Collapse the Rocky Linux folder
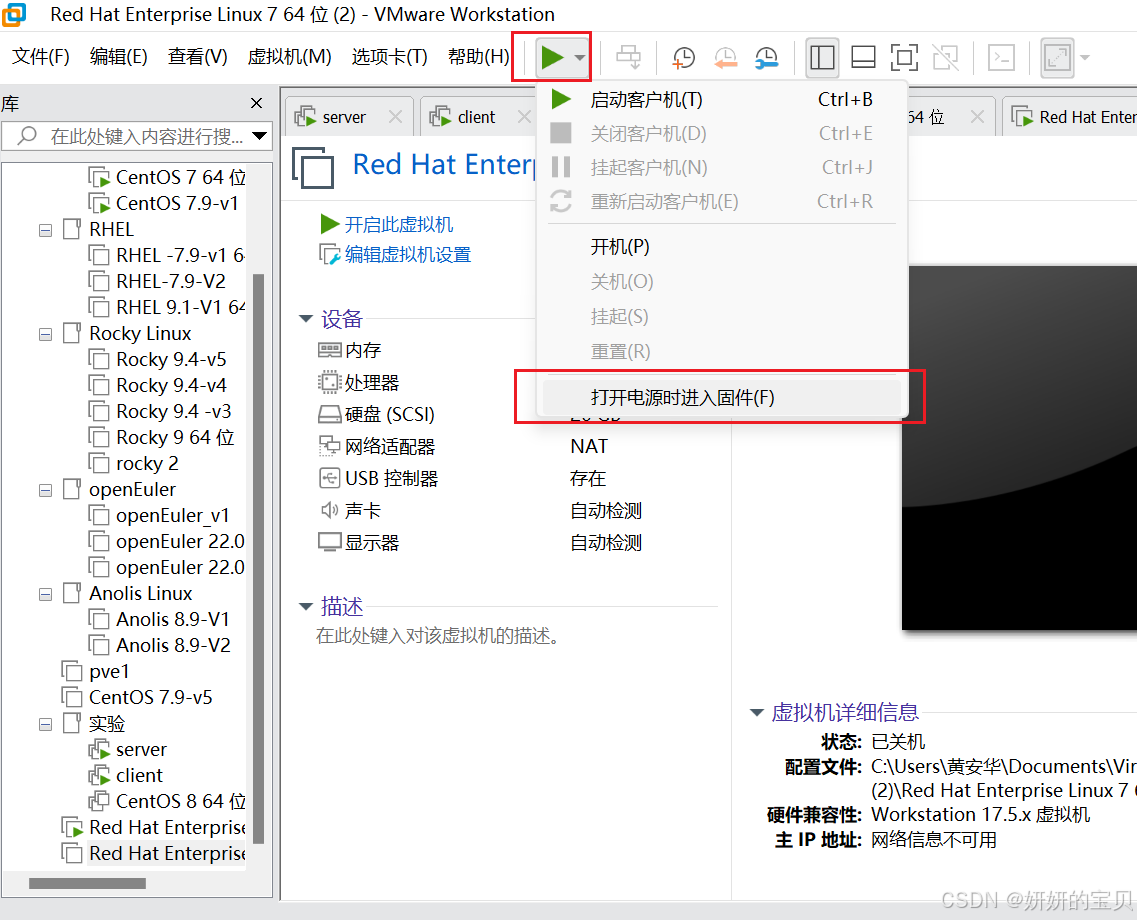Screen dimensions: 1137x920 tap(46, 335)
